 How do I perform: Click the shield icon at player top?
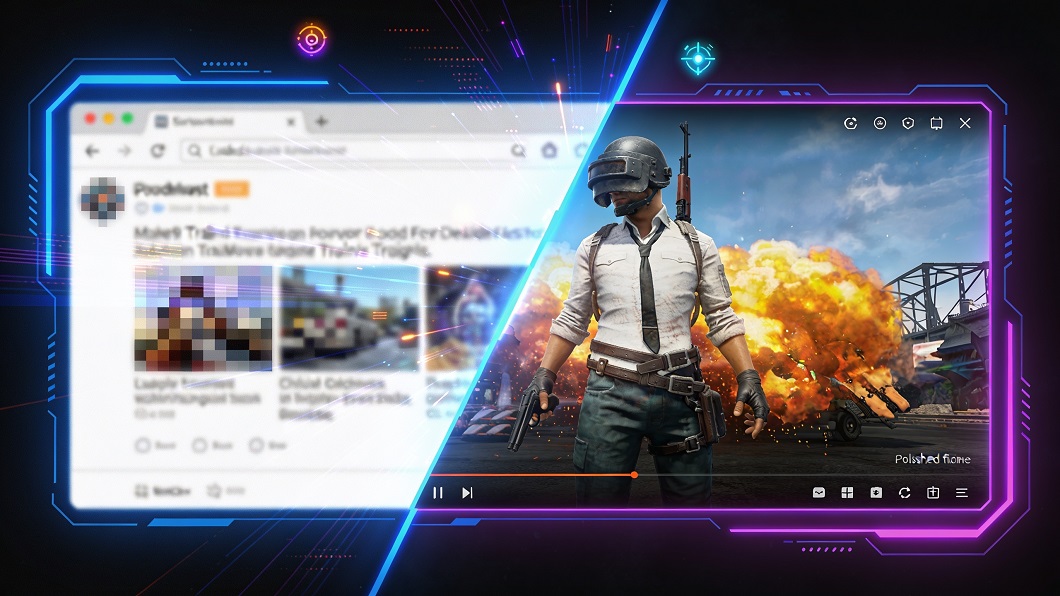click(x=908, y=123)
